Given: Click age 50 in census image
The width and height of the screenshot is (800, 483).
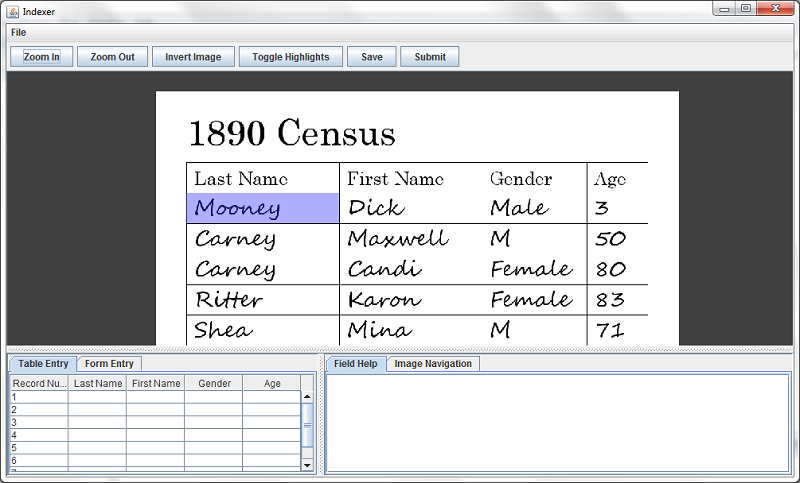Looking at the screenshot, I should pyautogui.click(x=611, y=239).
